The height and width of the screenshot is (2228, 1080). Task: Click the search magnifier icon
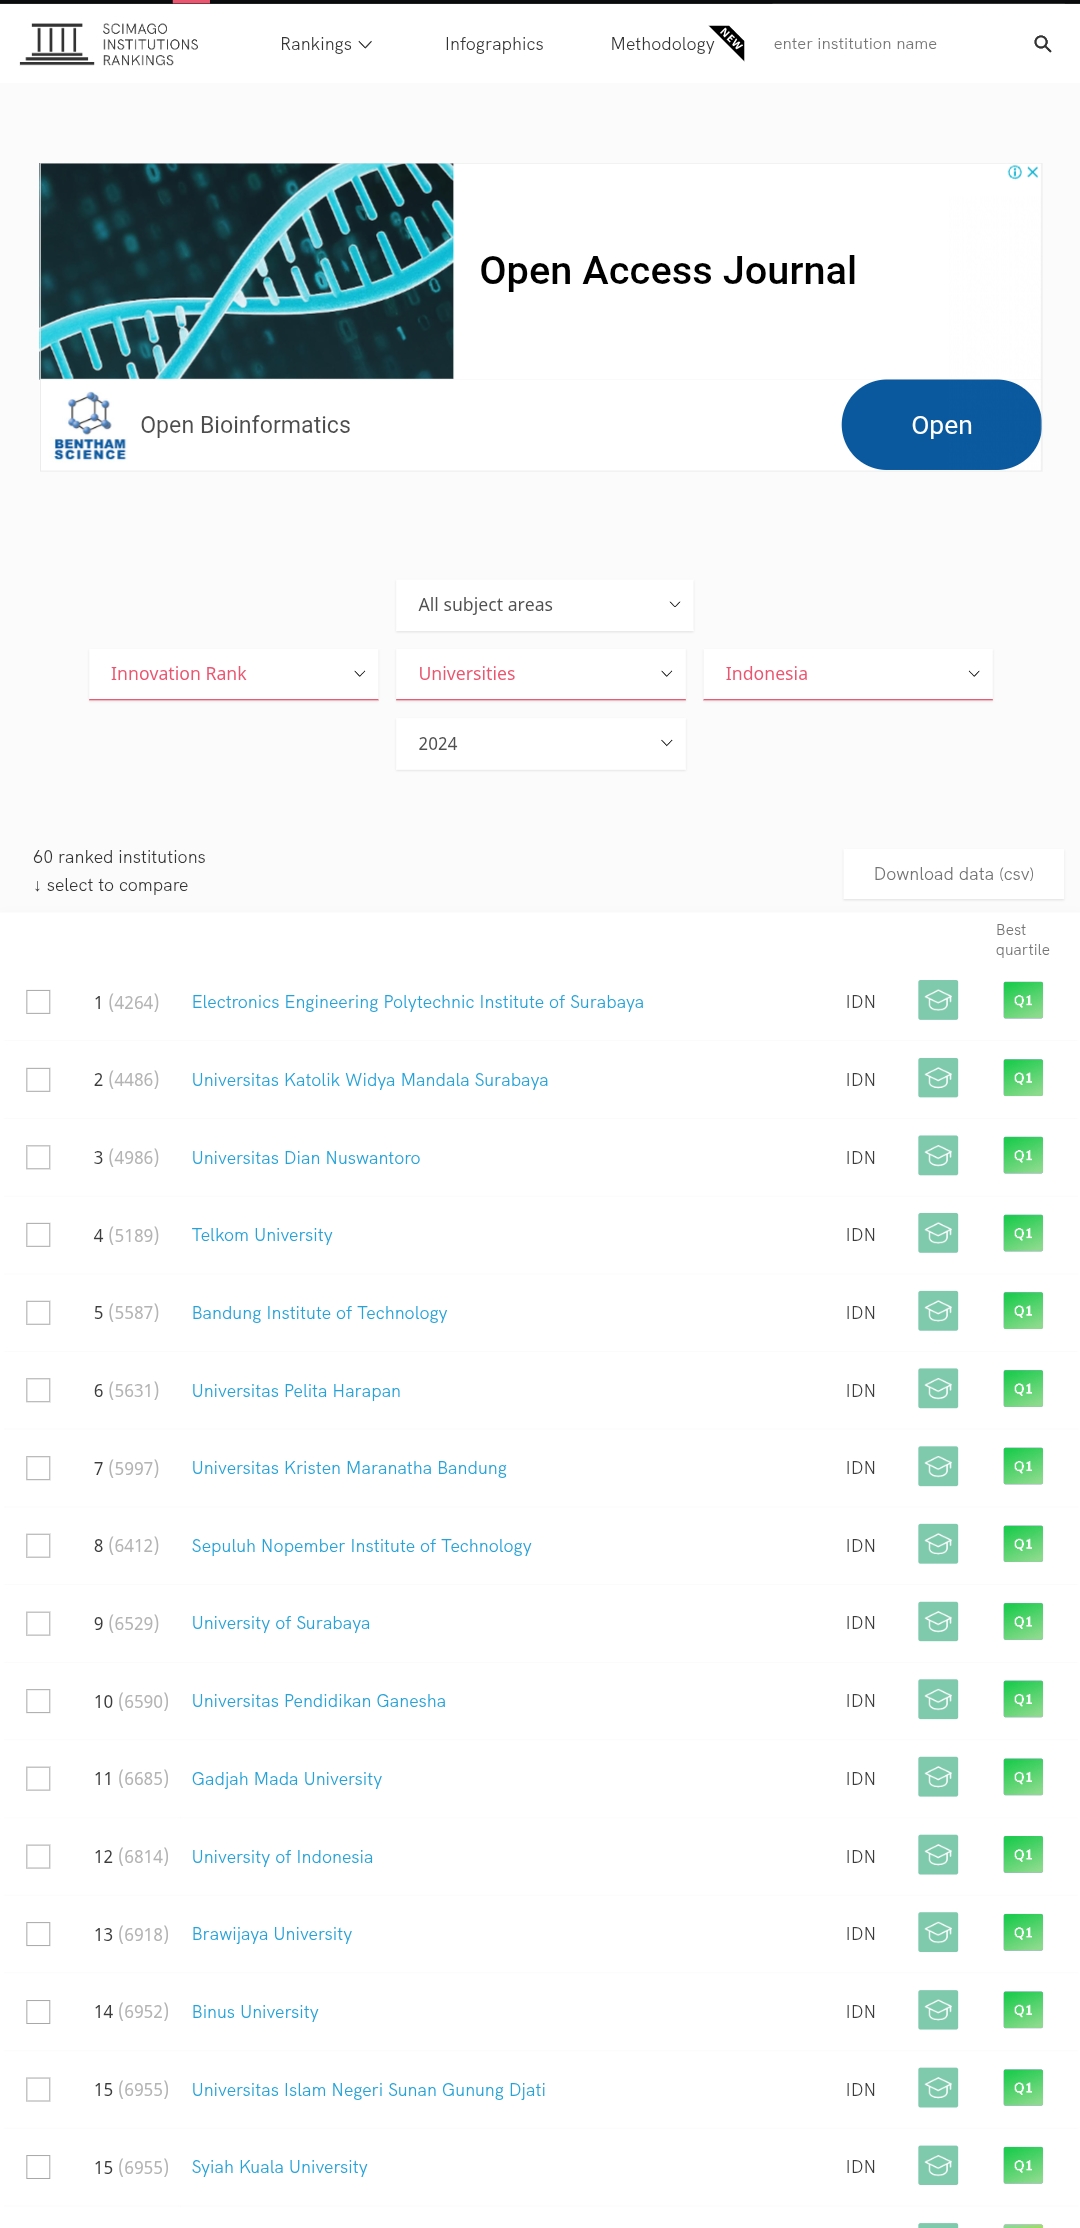point(1042,44)
